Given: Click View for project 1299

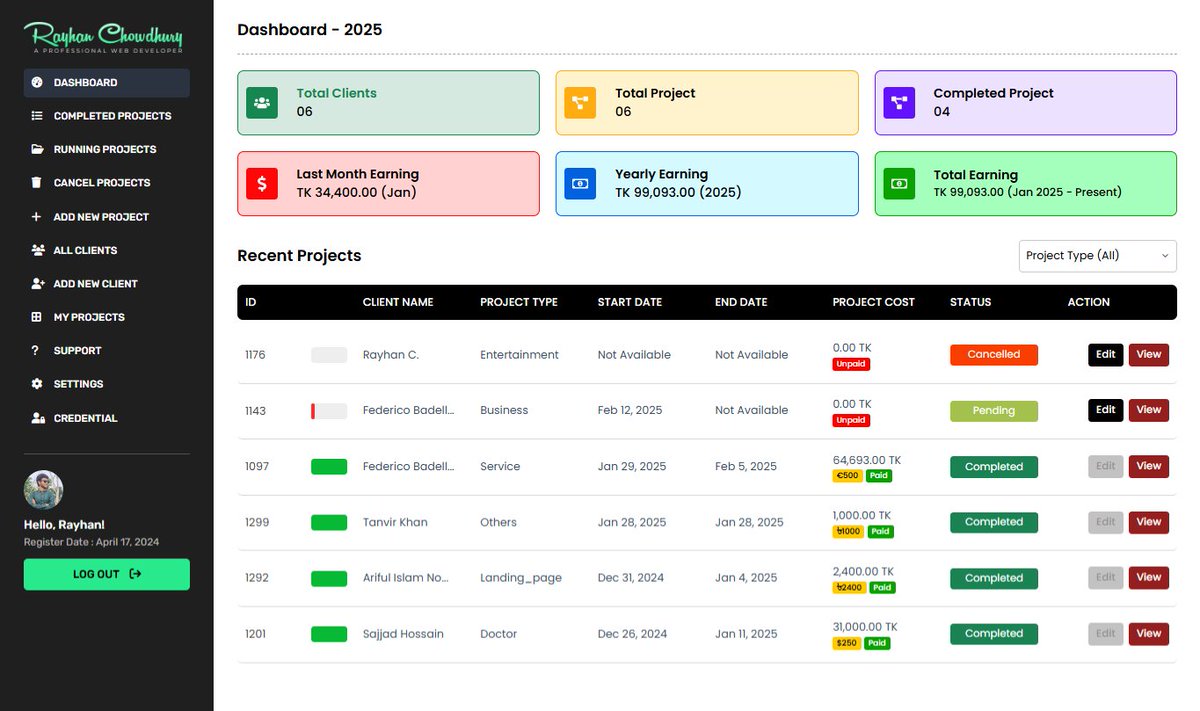Looking at the screenshot, I should [1149, 522].
